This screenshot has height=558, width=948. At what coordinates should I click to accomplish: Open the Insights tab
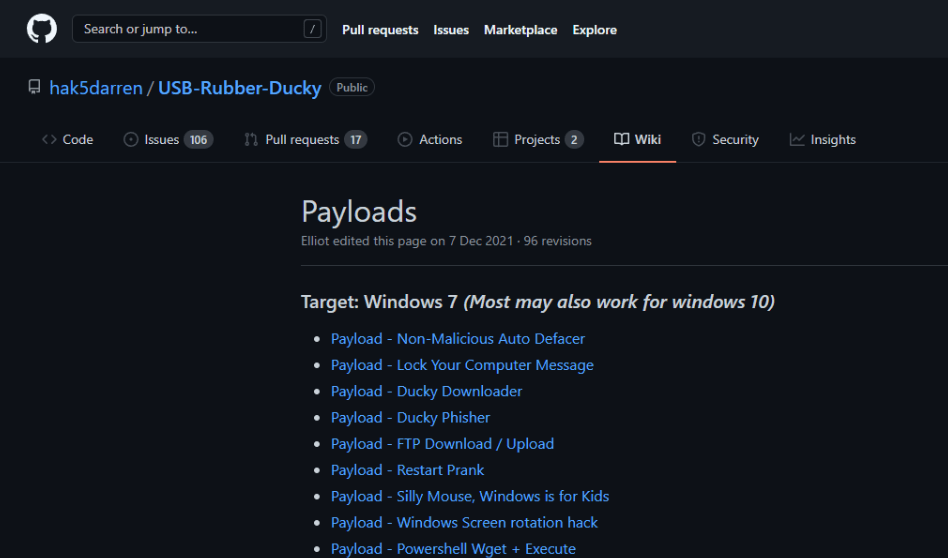(x=833, y=140)
